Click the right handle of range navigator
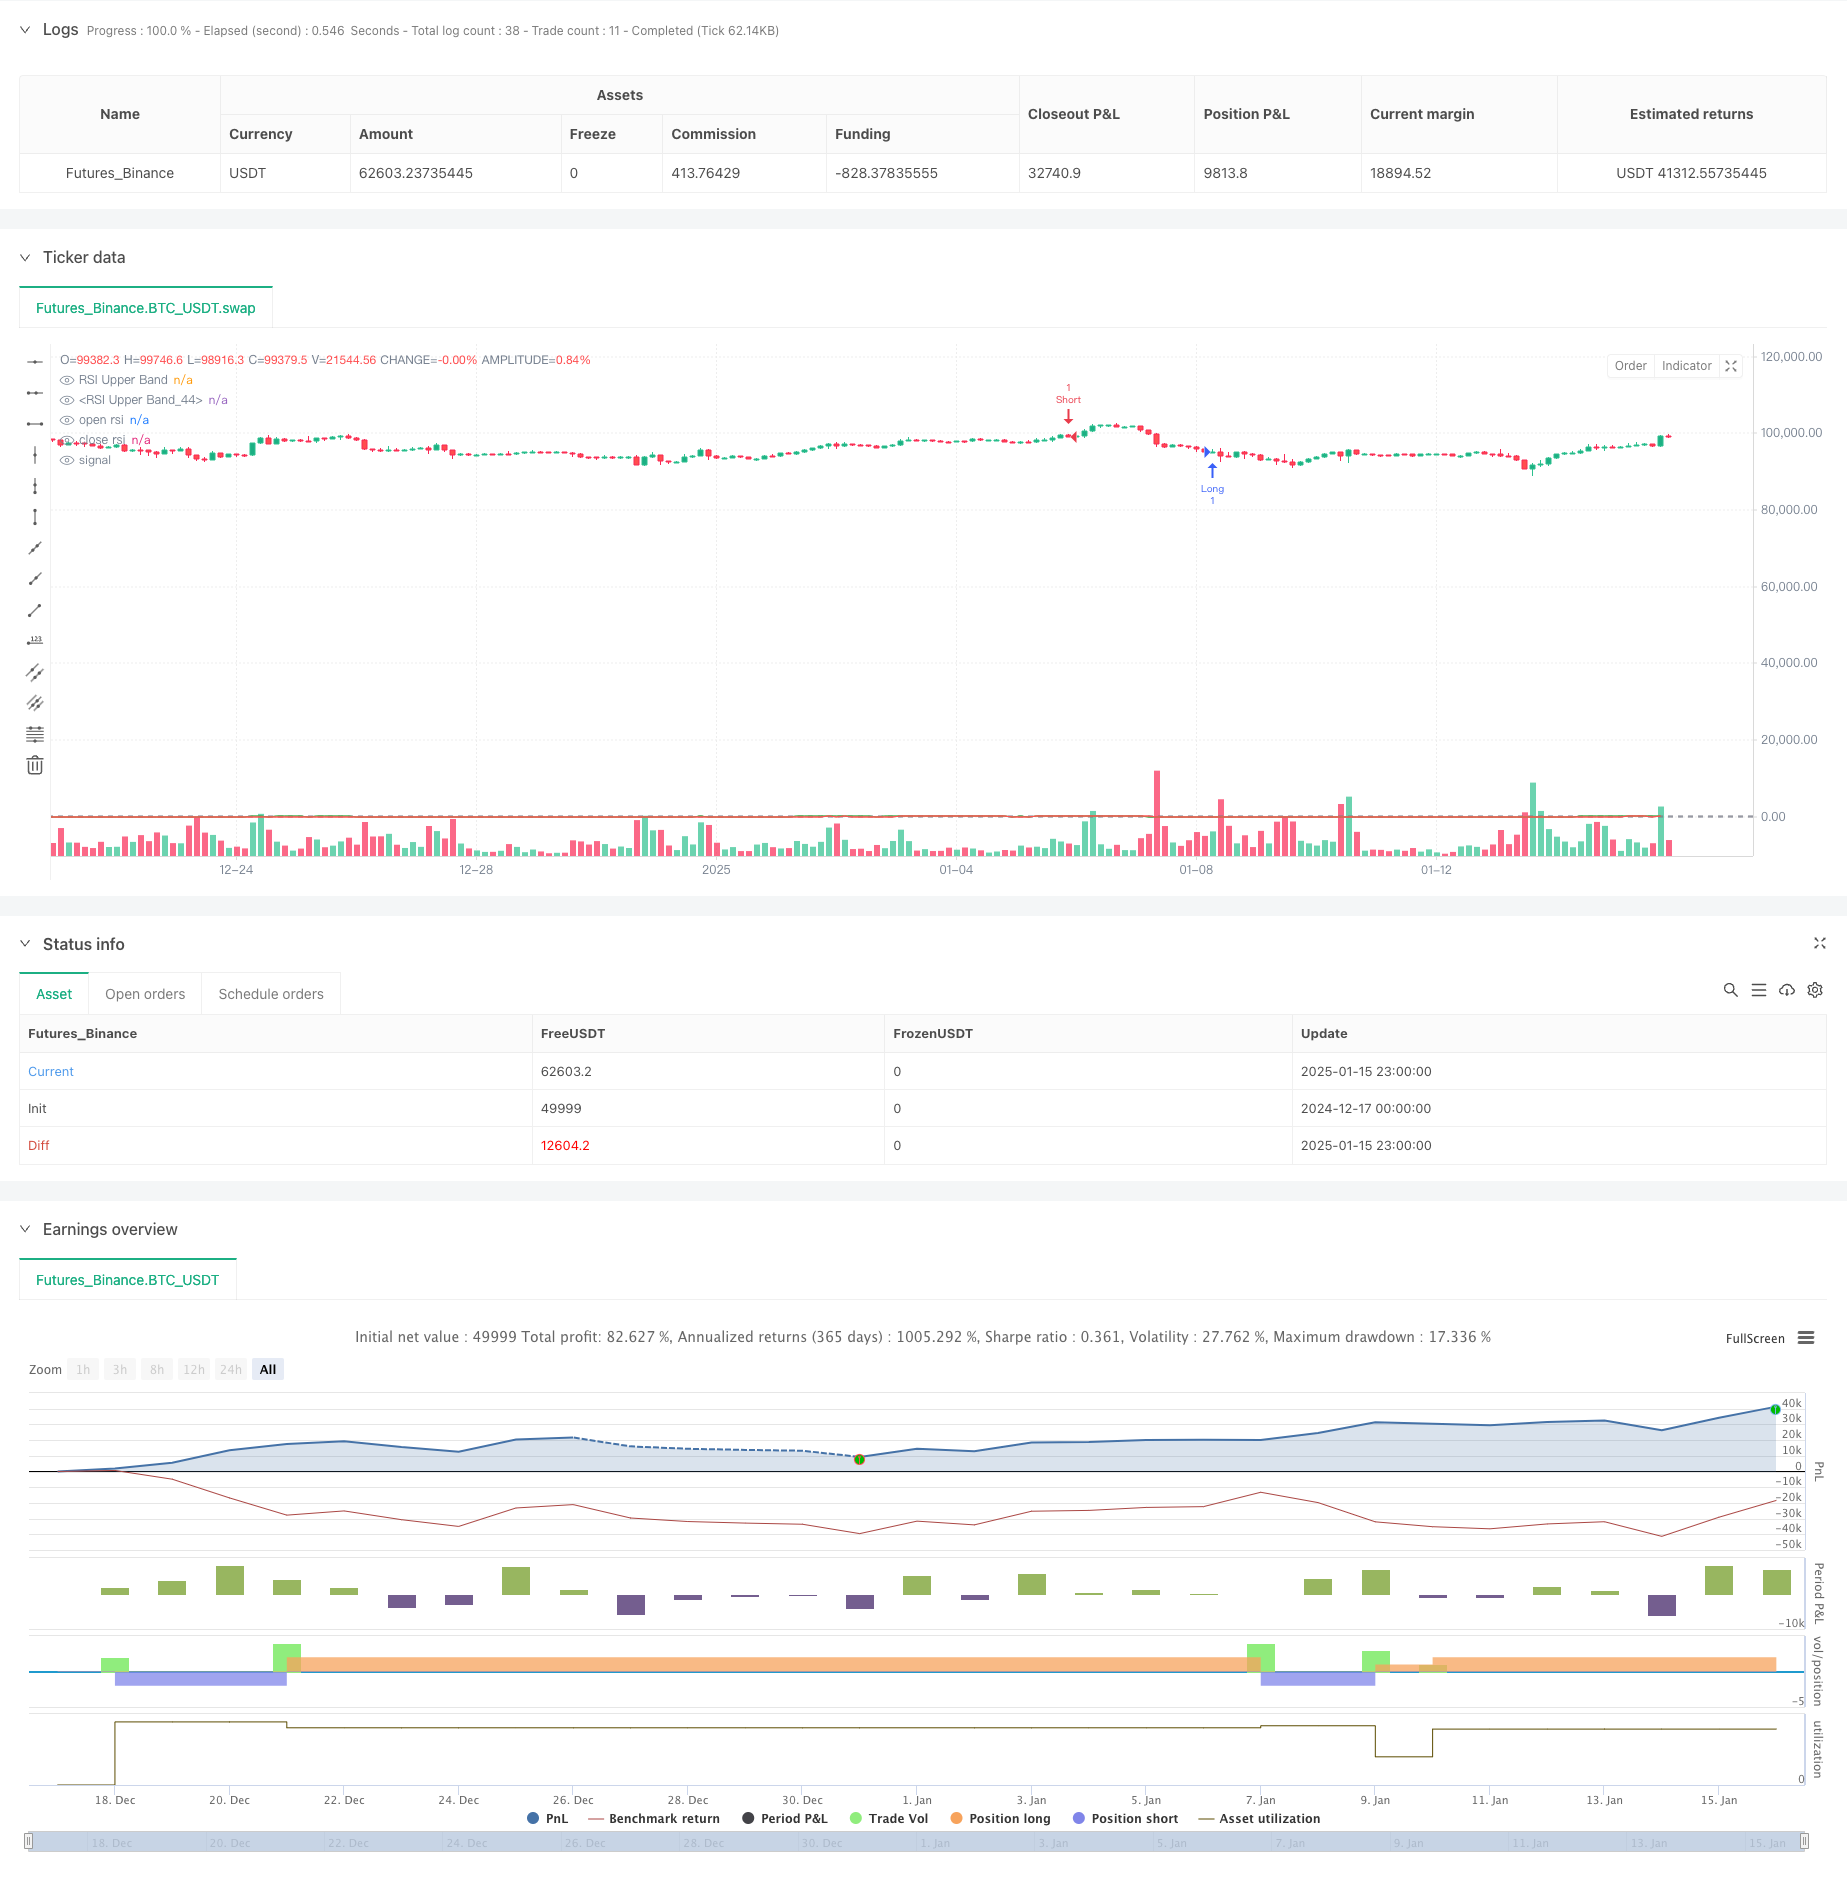 (x=1804, y=1841)
